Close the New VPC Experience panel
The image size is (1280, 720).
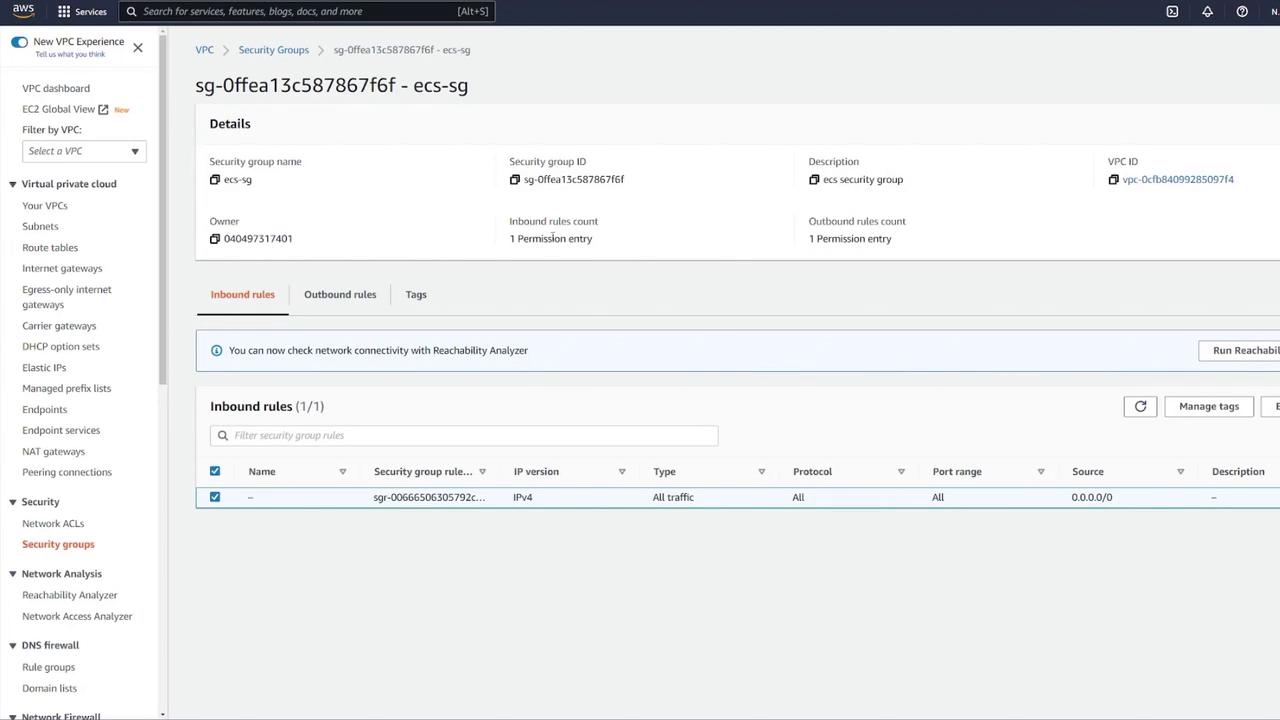138,47
